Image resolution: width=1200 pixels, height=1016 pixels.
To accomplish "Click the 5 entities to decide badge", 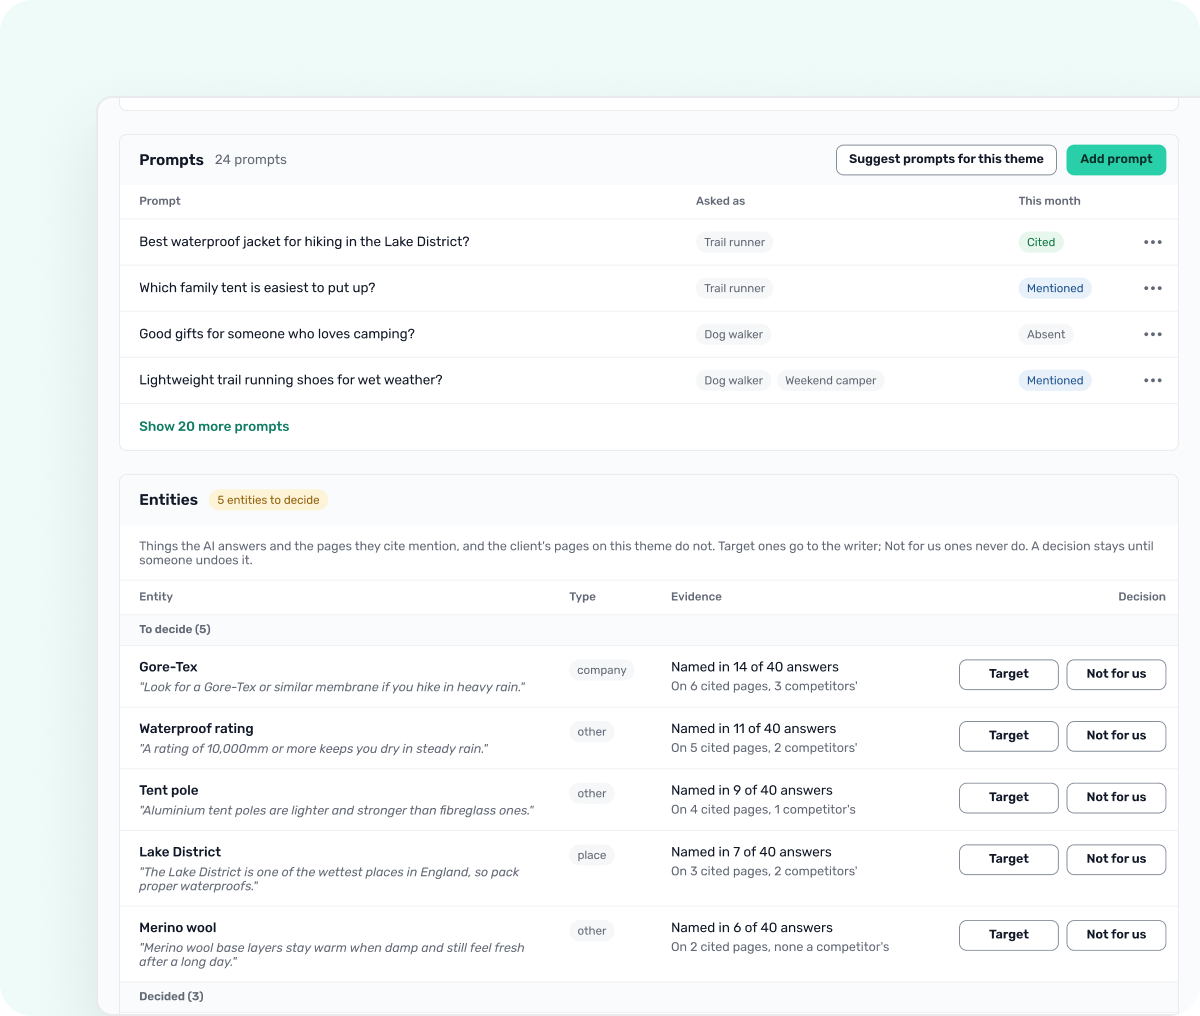I will click(x=268, y=500).
